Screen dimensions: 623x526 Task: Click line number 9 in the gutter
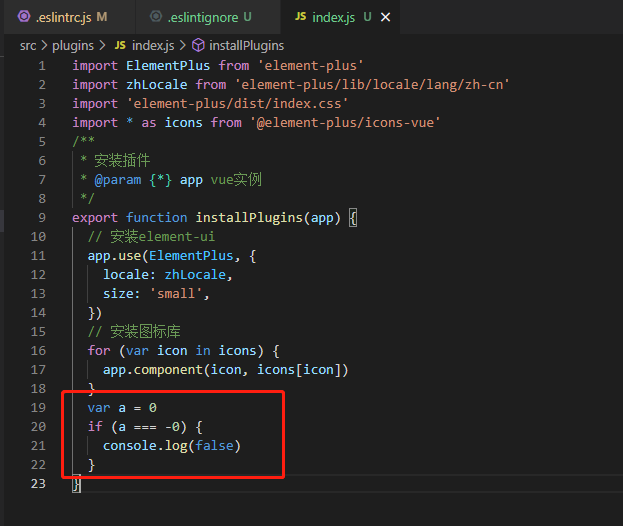42,218
